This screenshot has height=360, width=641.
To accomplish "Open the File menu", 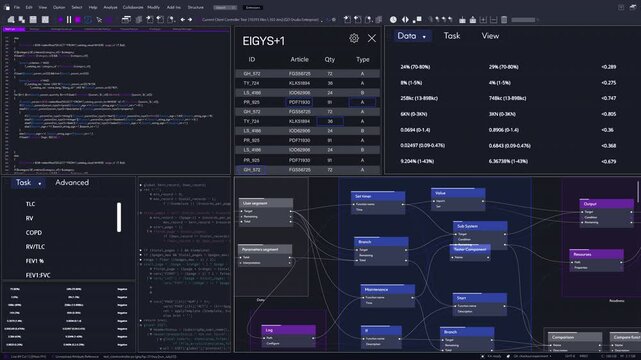I will coord(17,7).
